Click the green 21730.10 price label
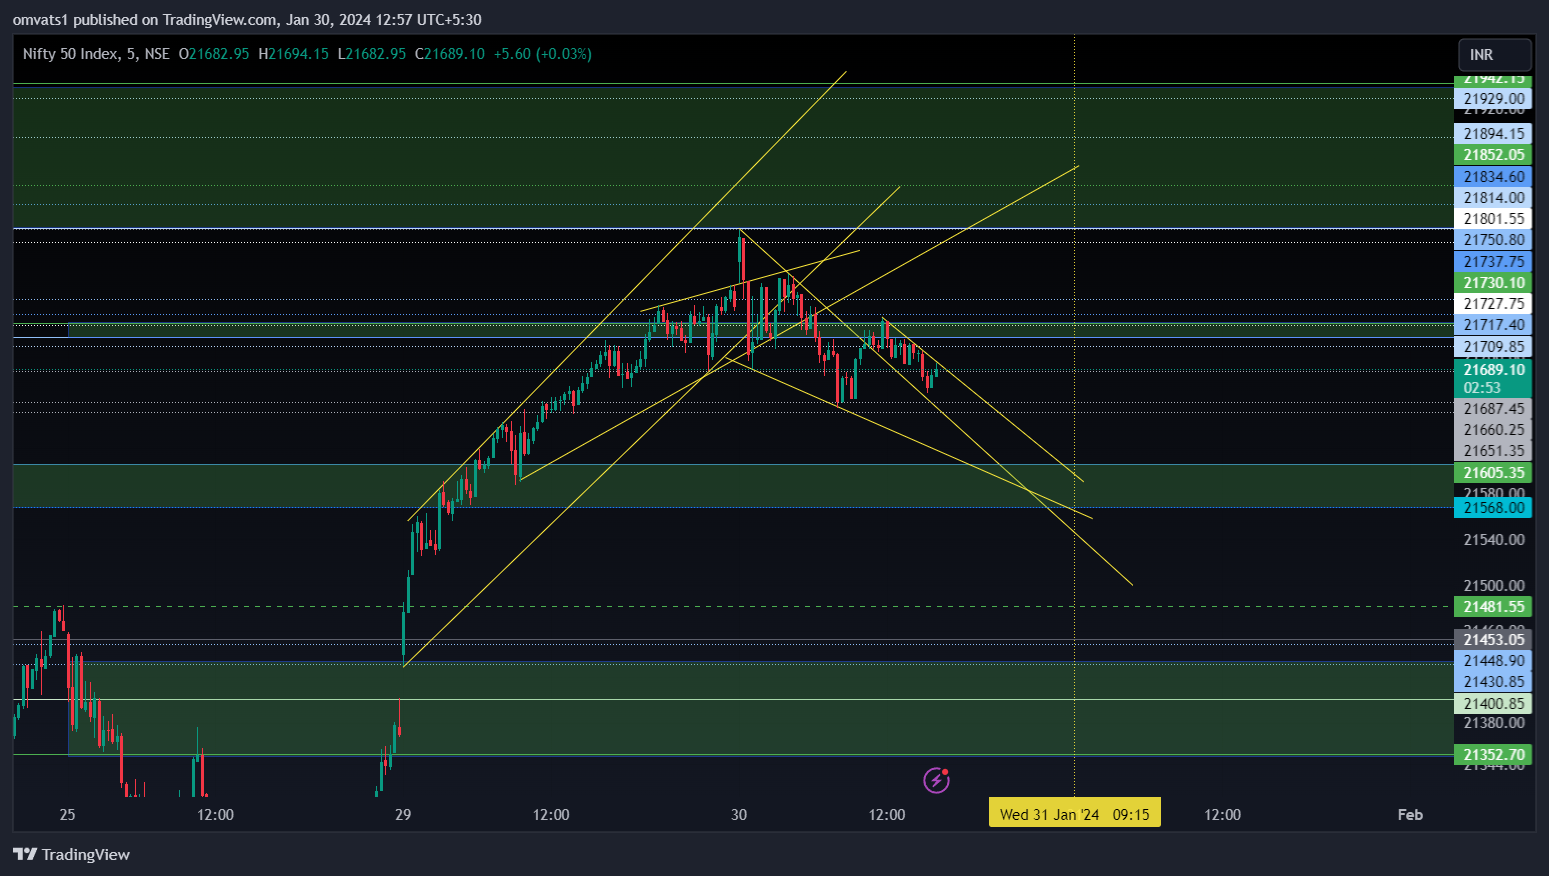Screen dimensions: 1549x876 [1492, 282]
